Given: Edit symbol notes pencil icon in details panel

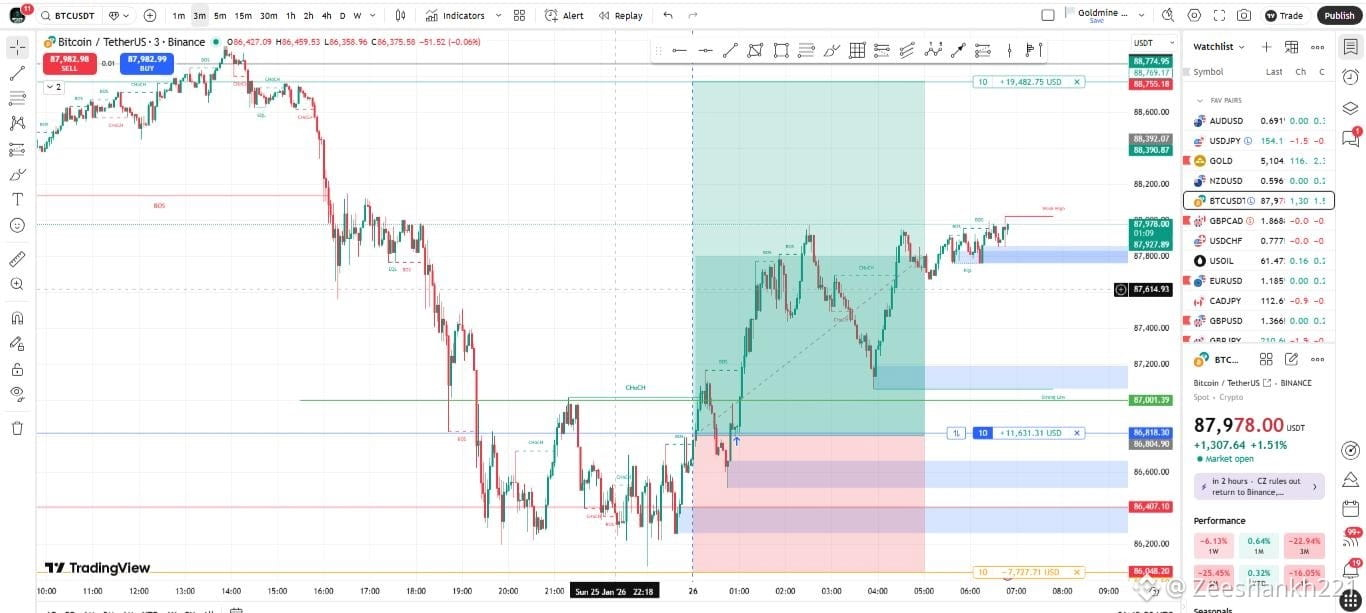Looking at the screenshot, I should [1291, 359].
